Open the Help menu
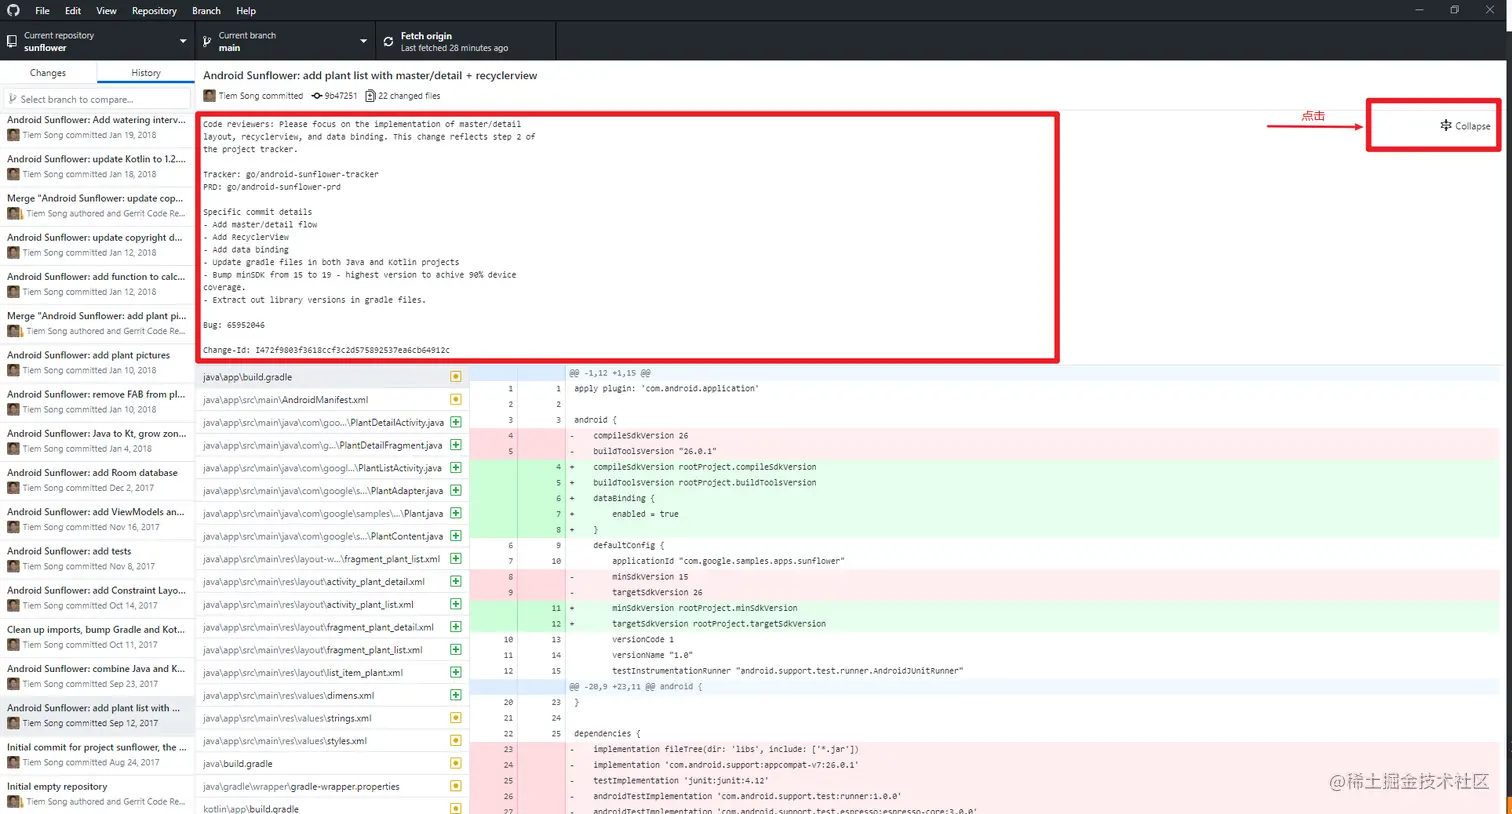Image resolution: width=1512 pixels, height=814 pixels. (x=246, y=11)
